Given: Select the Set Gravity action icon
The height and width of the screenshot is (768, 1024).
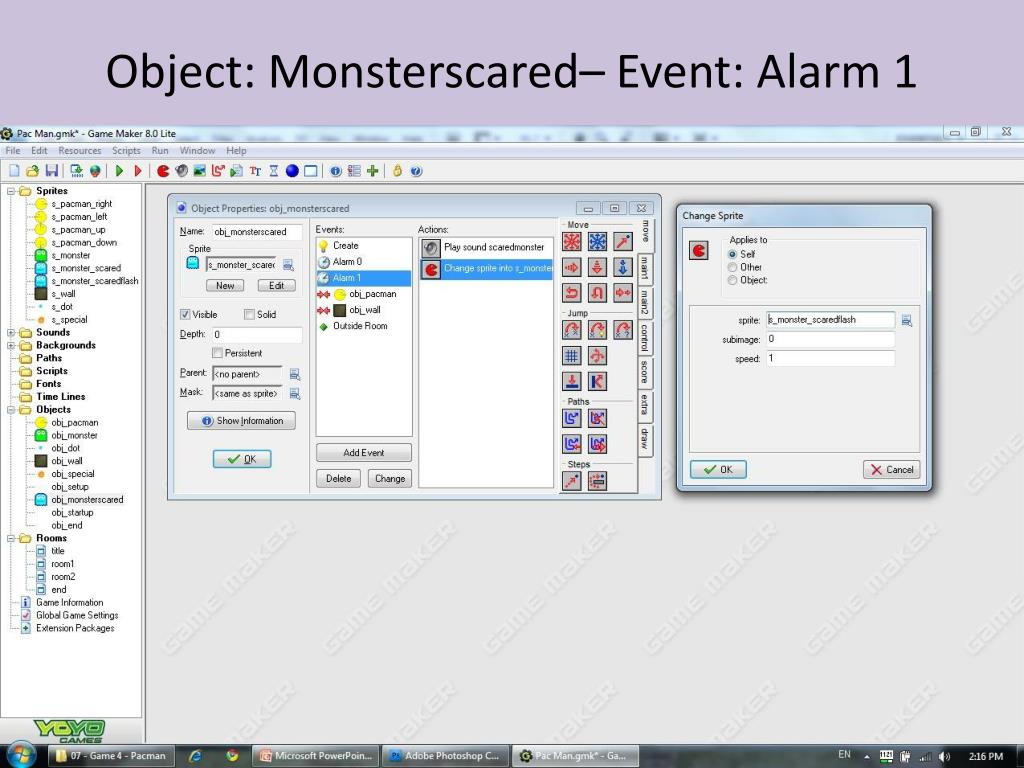Looking at the screenshot, I should tap(622, 267).
